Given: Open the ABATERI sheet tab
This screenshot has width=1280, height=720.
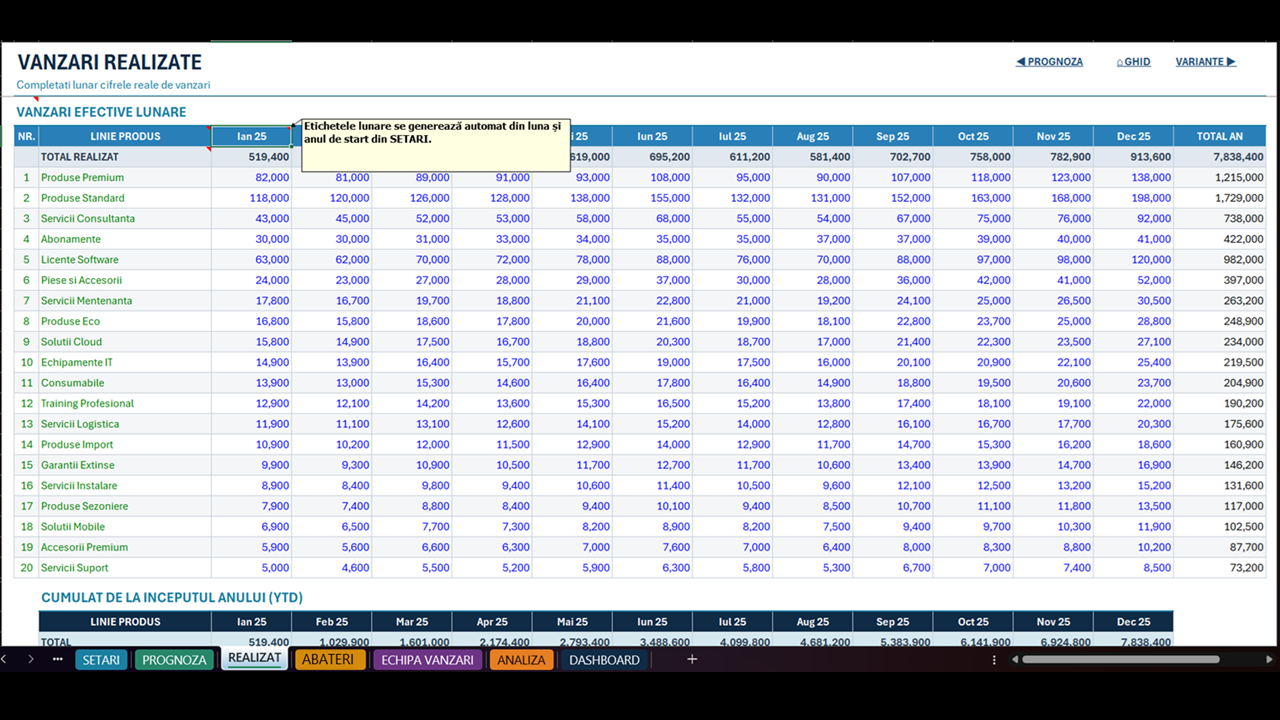Looking at the screenshot, I should tap(328, 660).
